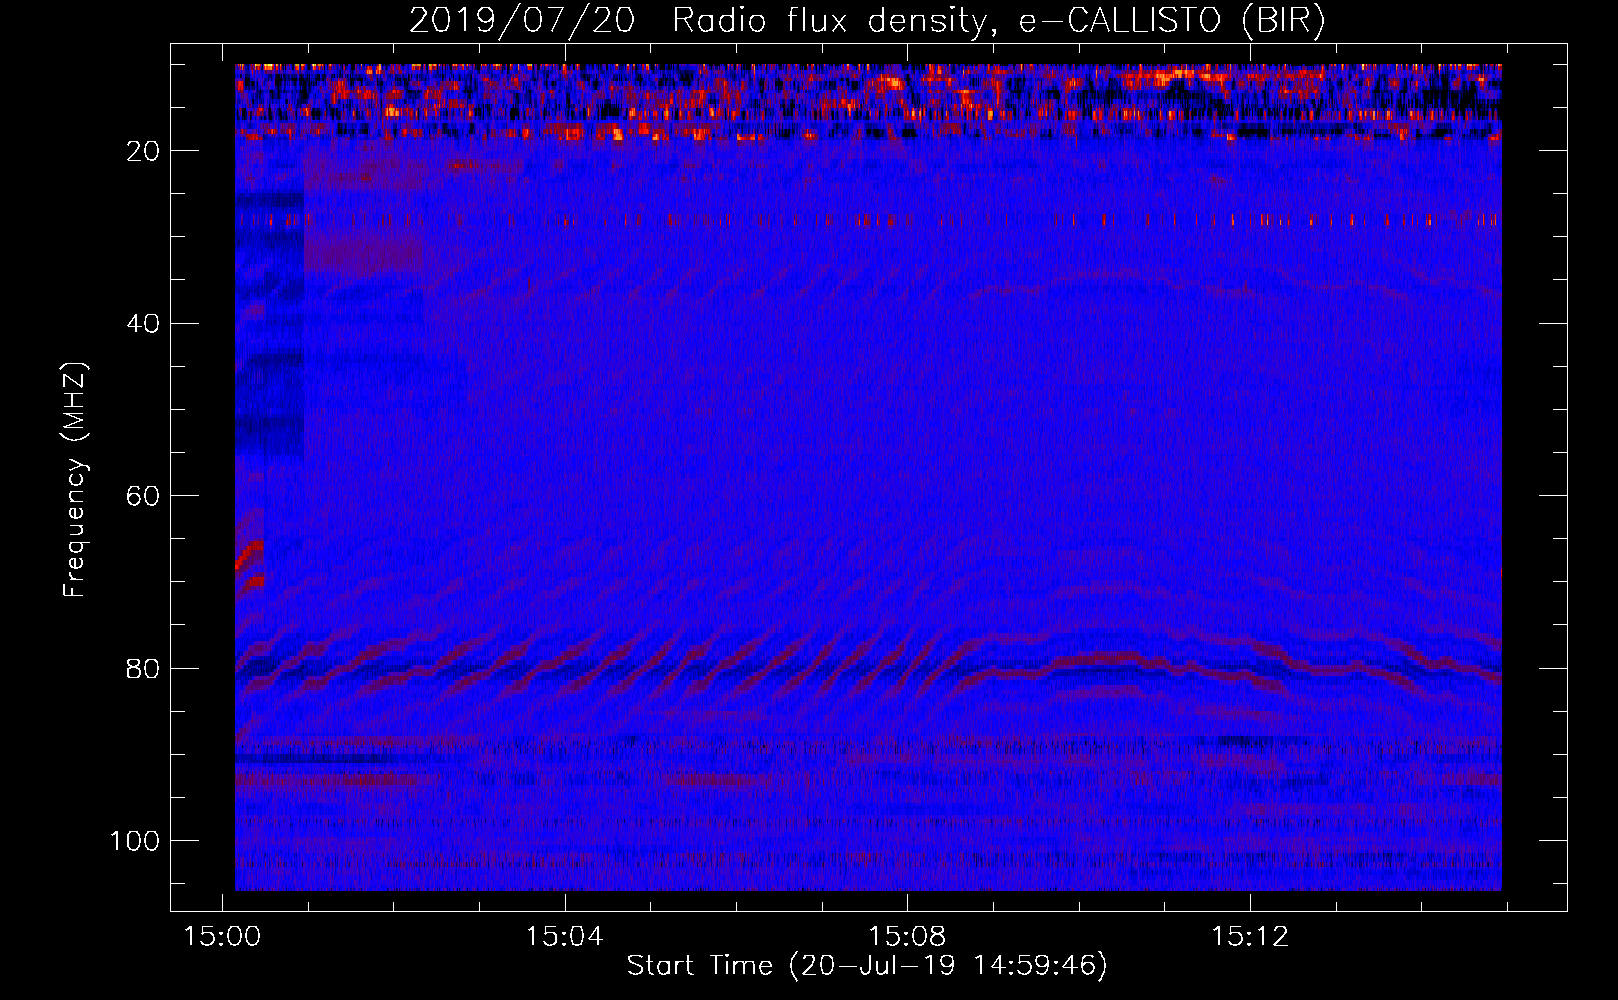Select the 'Frequency (MHZ)' axis label

click(x=75, y=480)
